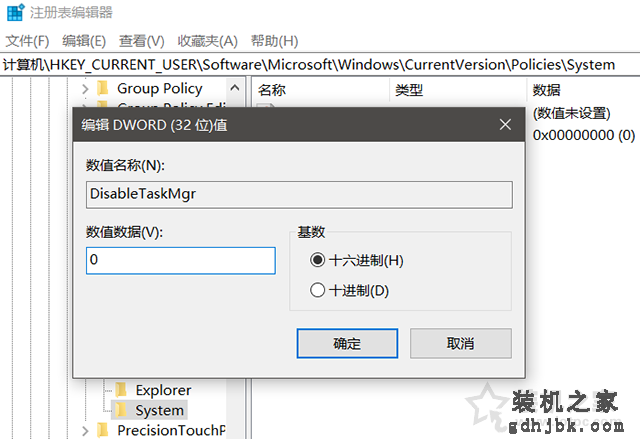This screenshot has width=640, height=439.
Task: Open the 帮助(H) menu
Action: pyautogui.click(x=274, y=41)
